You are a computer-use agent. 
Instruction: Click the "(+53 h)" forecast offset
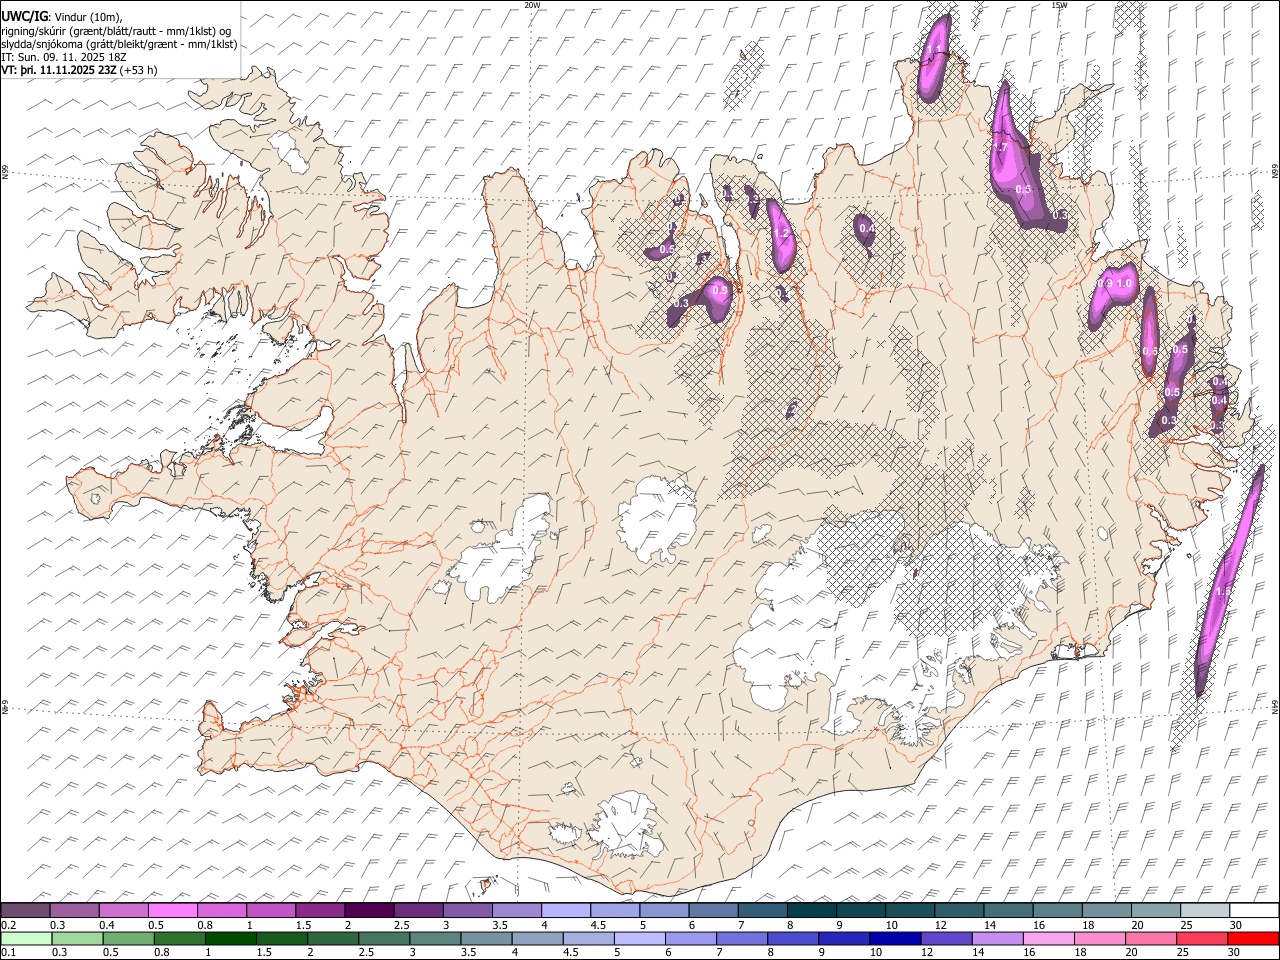pyautogui.click(x=138, y=71)
